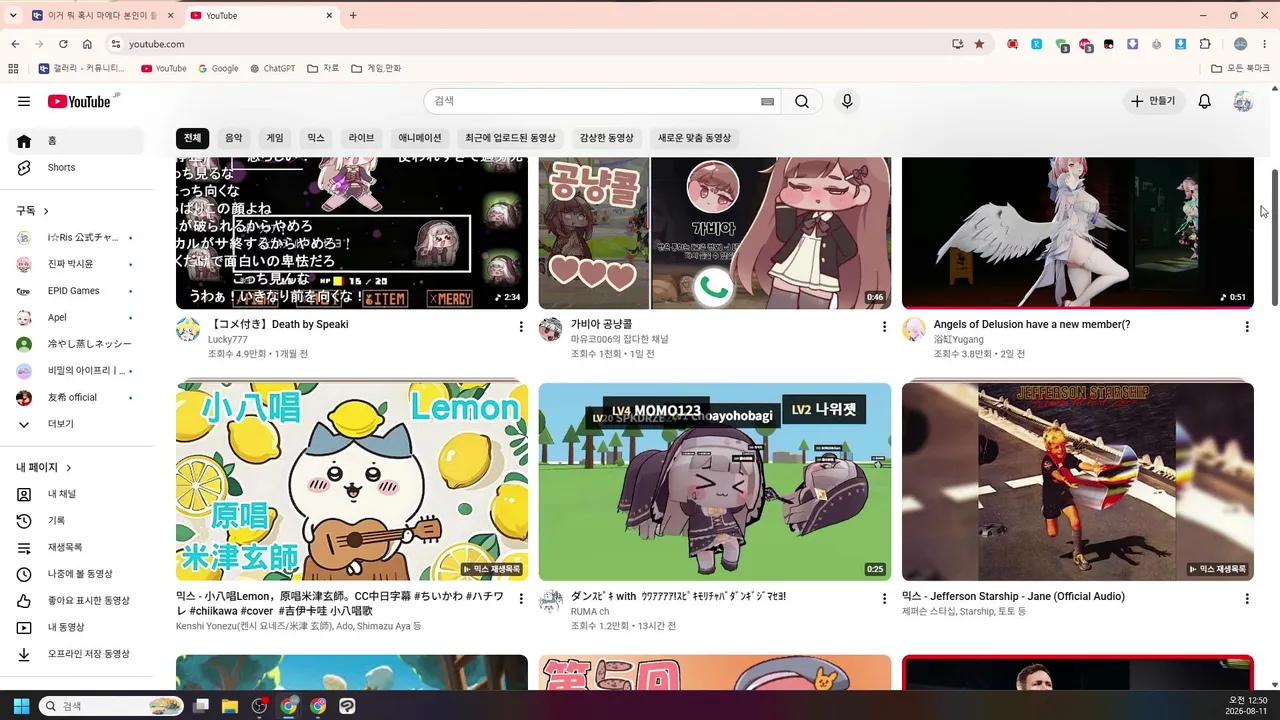This screenshot has width=1280, height=720.
Task: Open more options for Jefferson Starship mix
Action: [1247, 599]
